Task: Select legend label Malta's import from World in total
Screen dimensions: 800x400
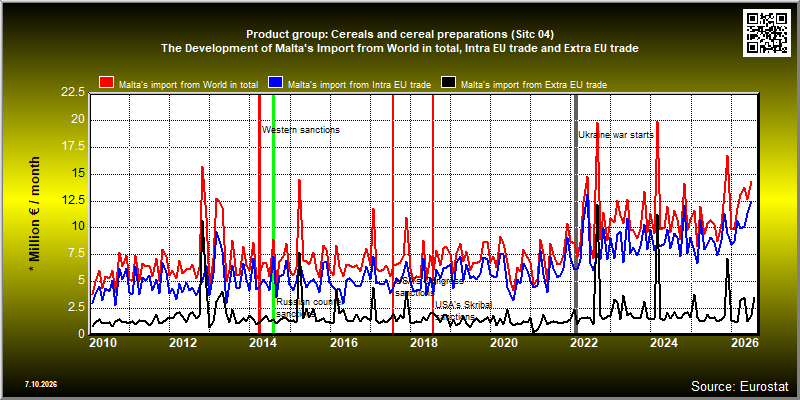Action: point(188,84)
